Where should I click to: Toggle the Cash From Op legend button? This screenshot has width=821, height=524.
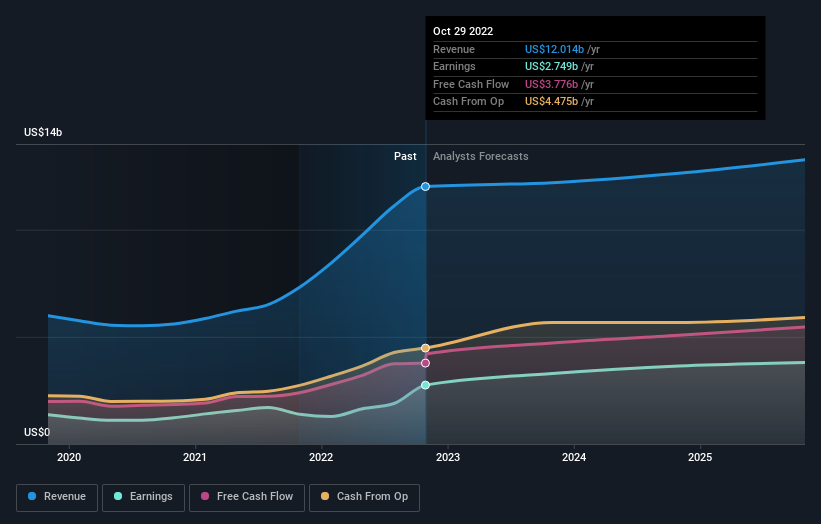(x=364, y=497)
